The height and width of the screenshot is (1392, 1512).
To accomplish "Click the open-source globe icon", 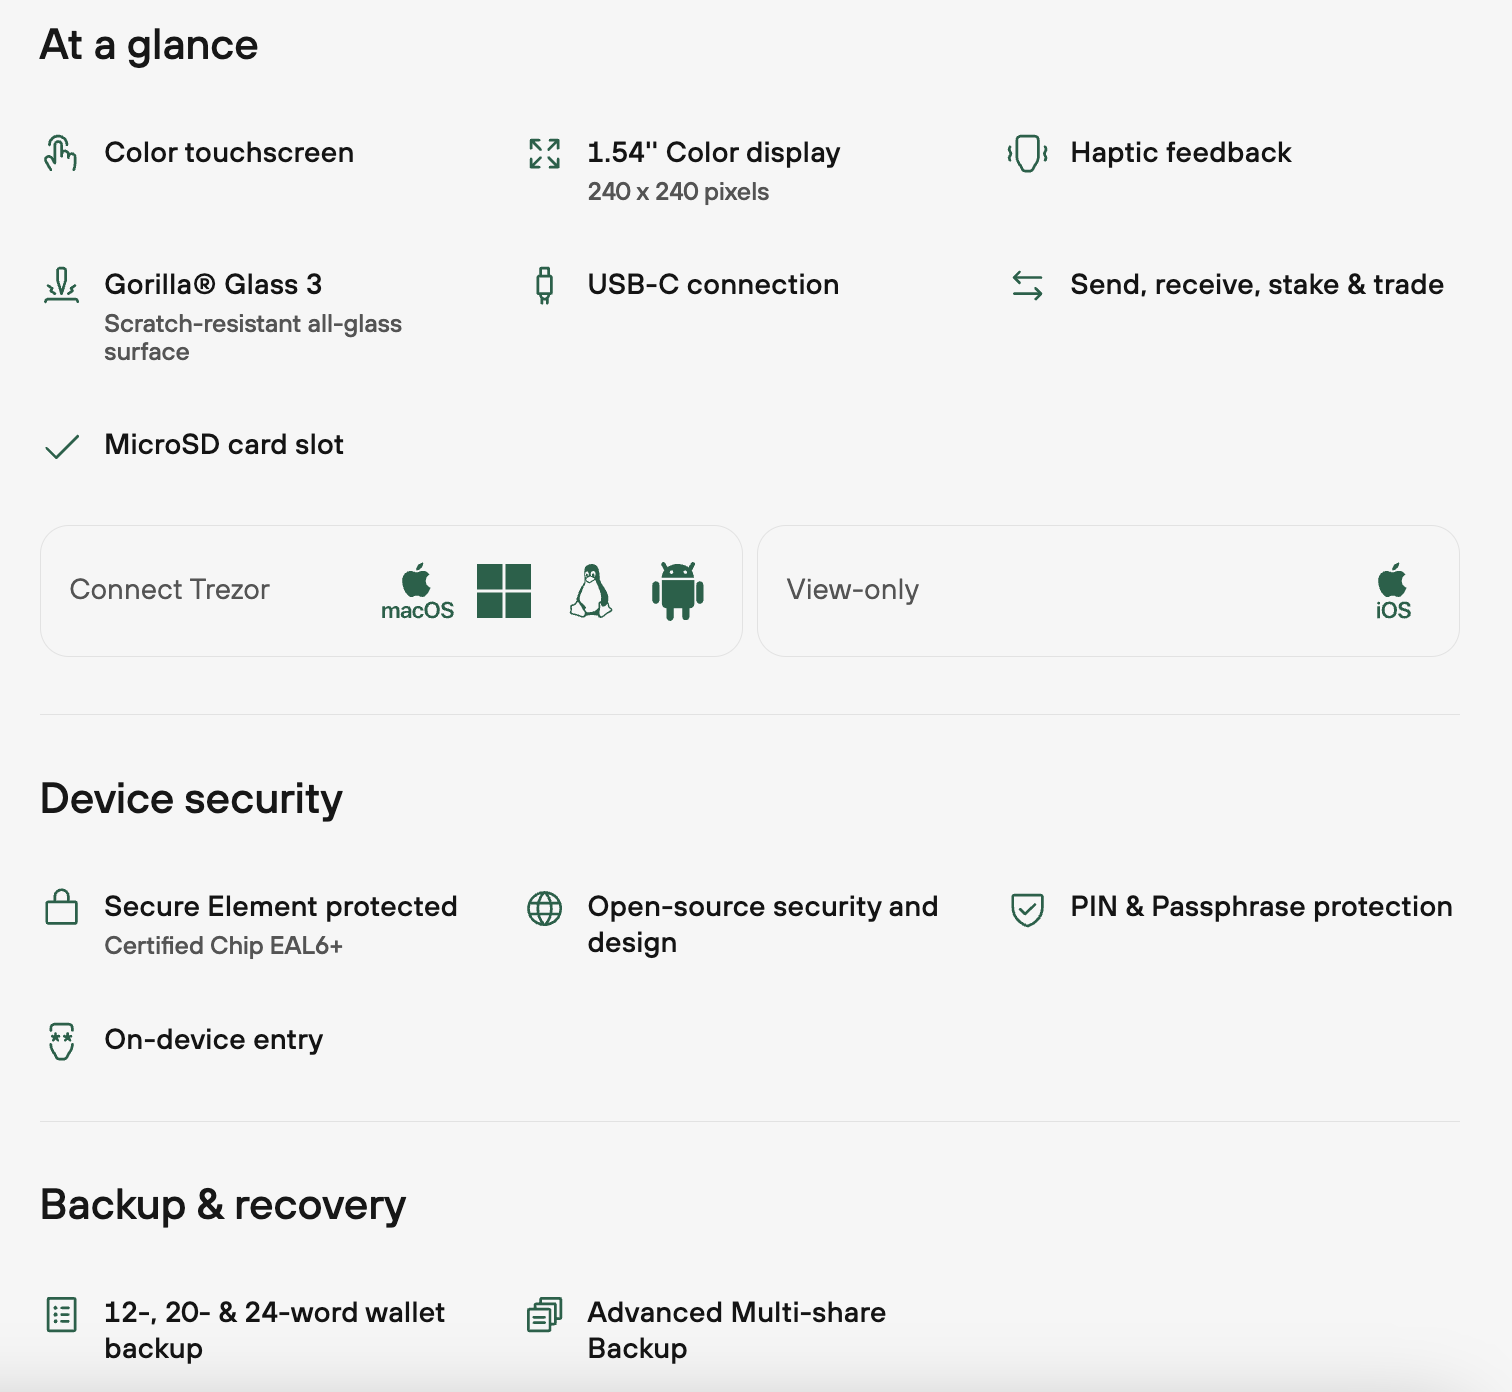I will coord(544,908).
